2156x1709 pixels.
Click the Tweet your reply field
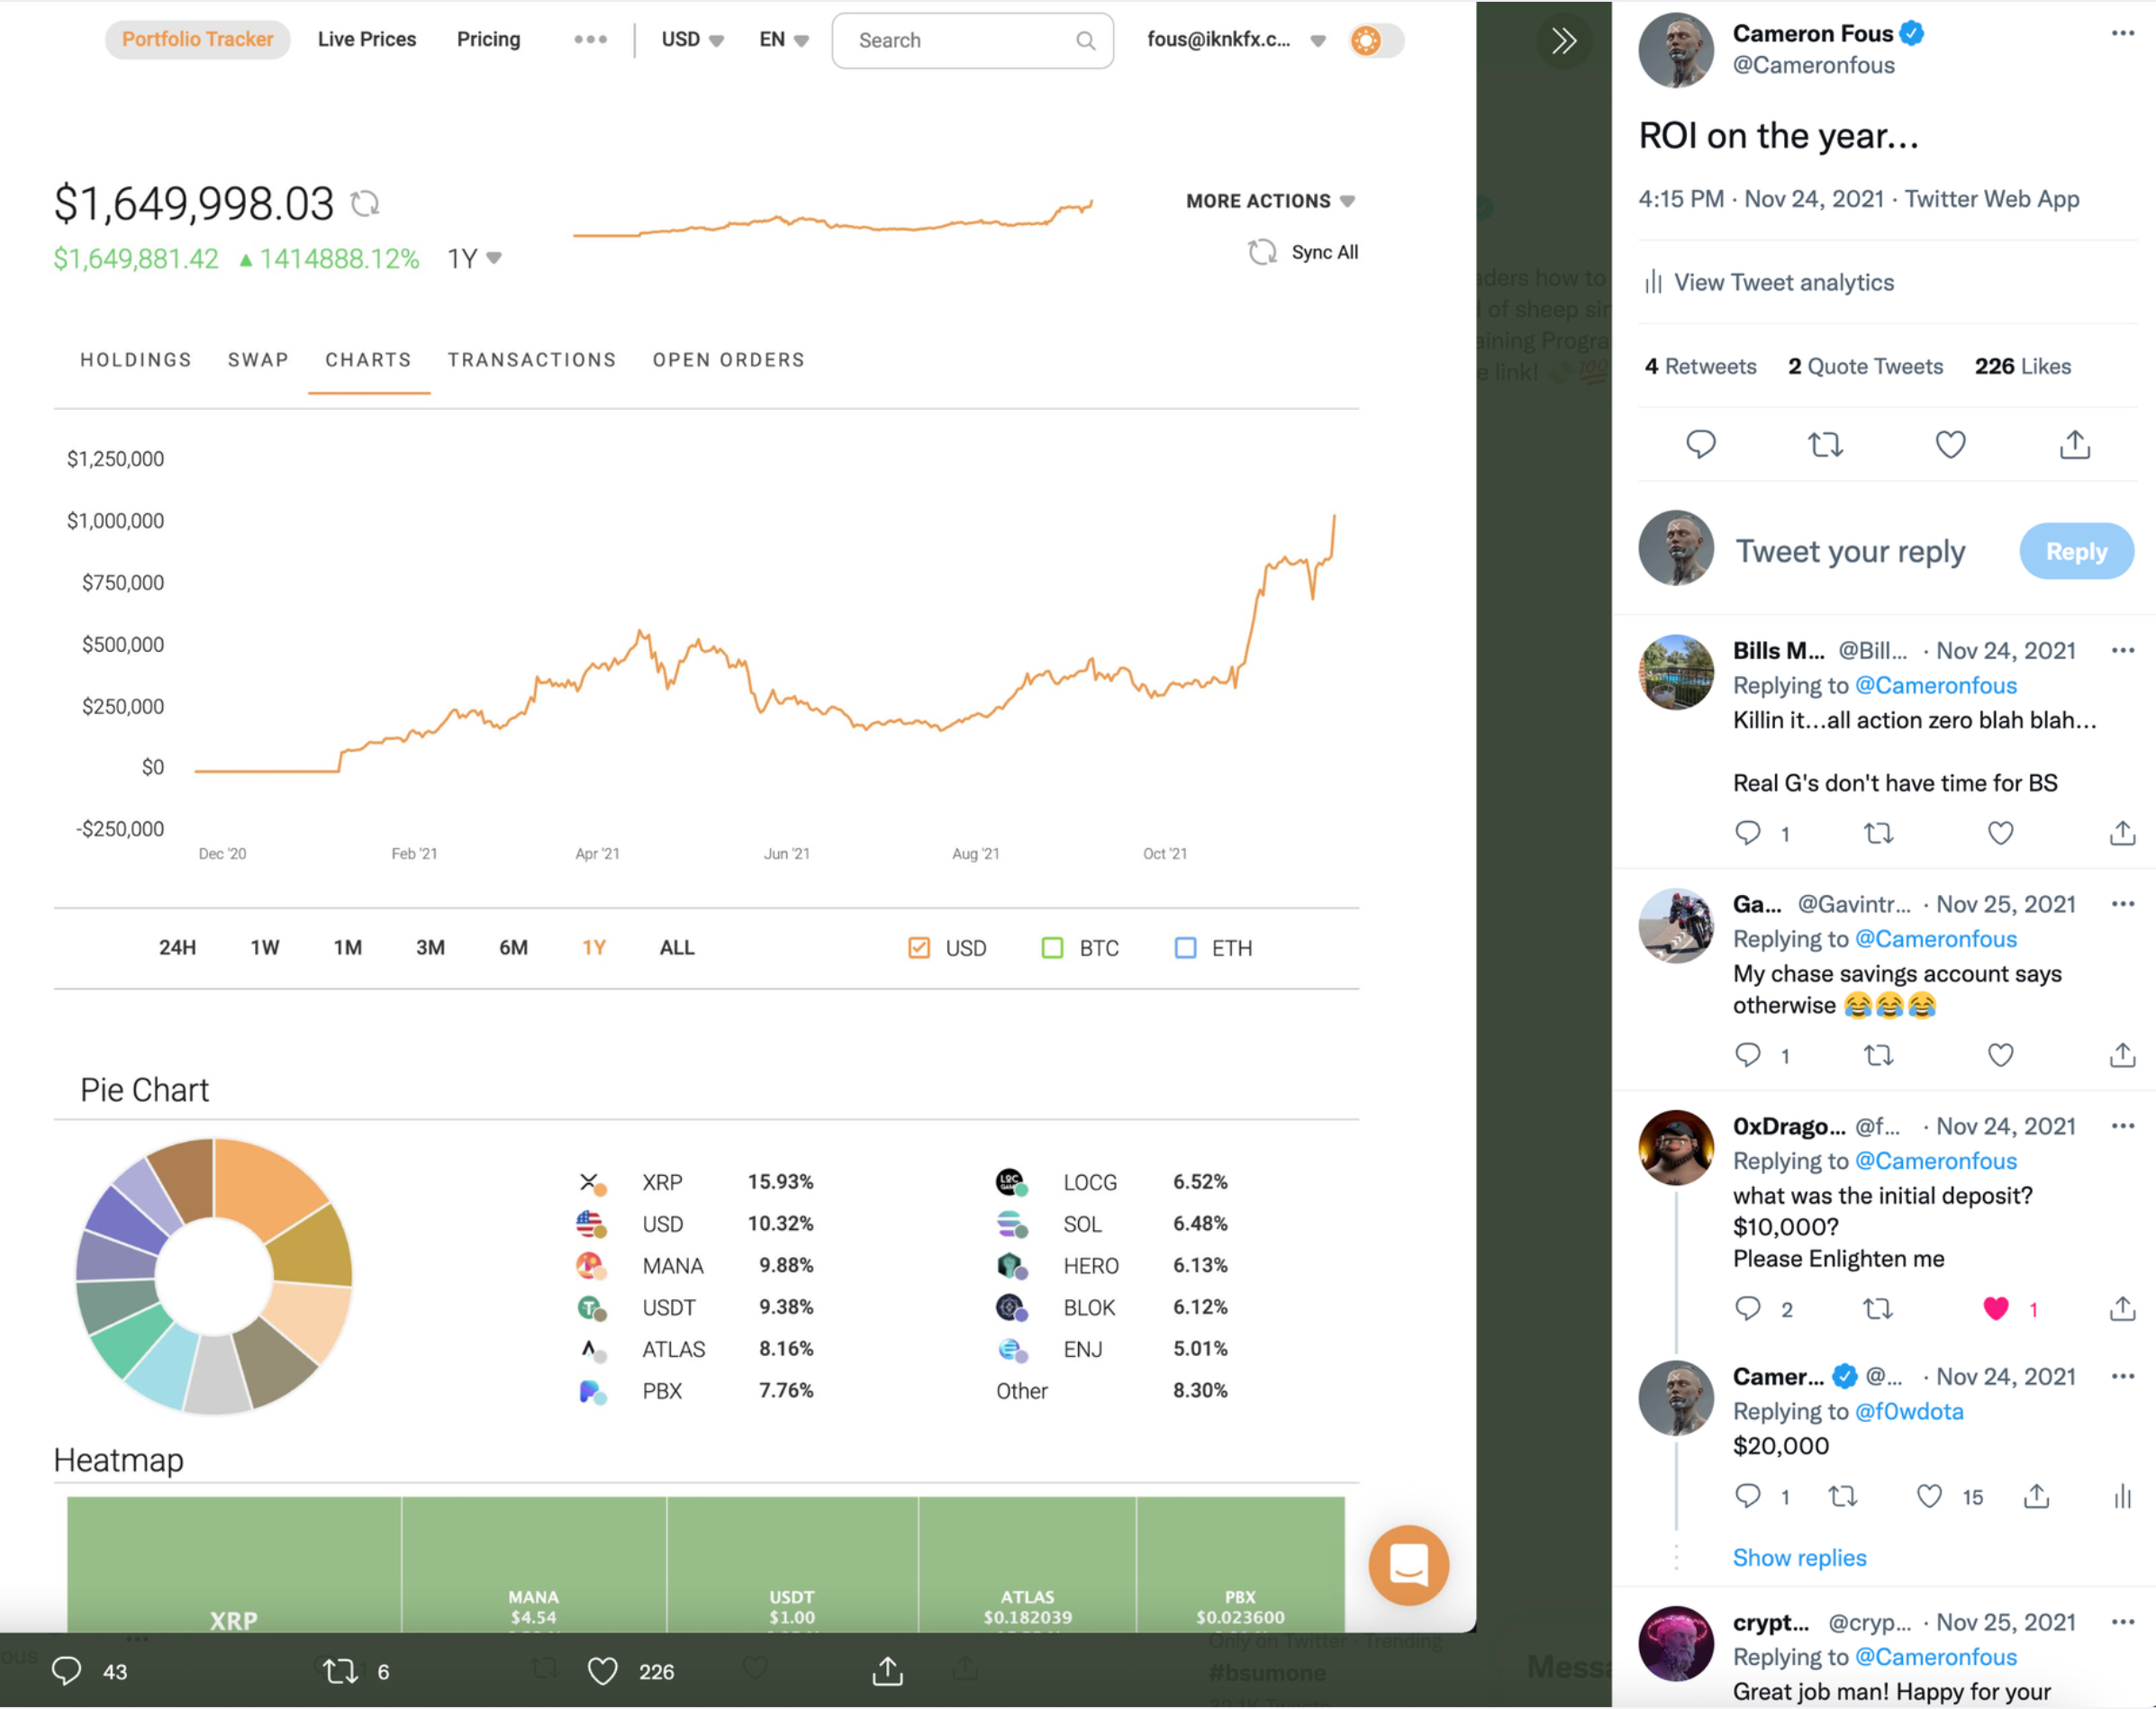[1850, 551]
